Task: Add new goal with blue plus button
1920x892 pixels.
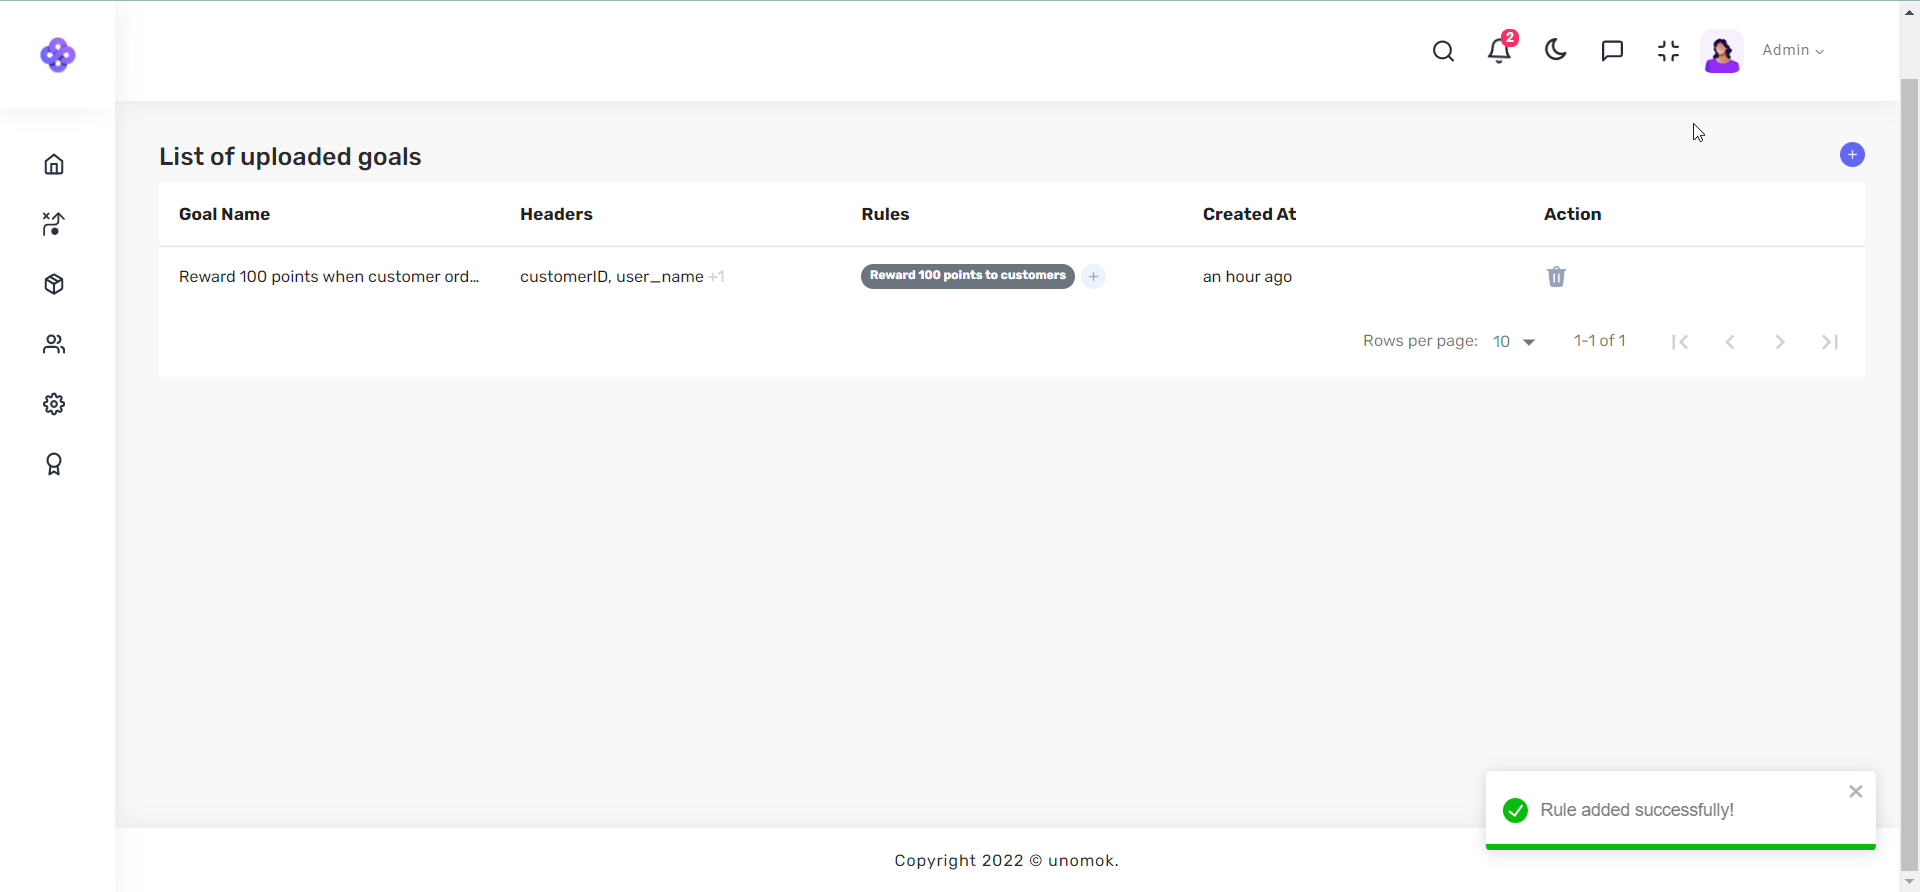Action: tap(1852, 155)
